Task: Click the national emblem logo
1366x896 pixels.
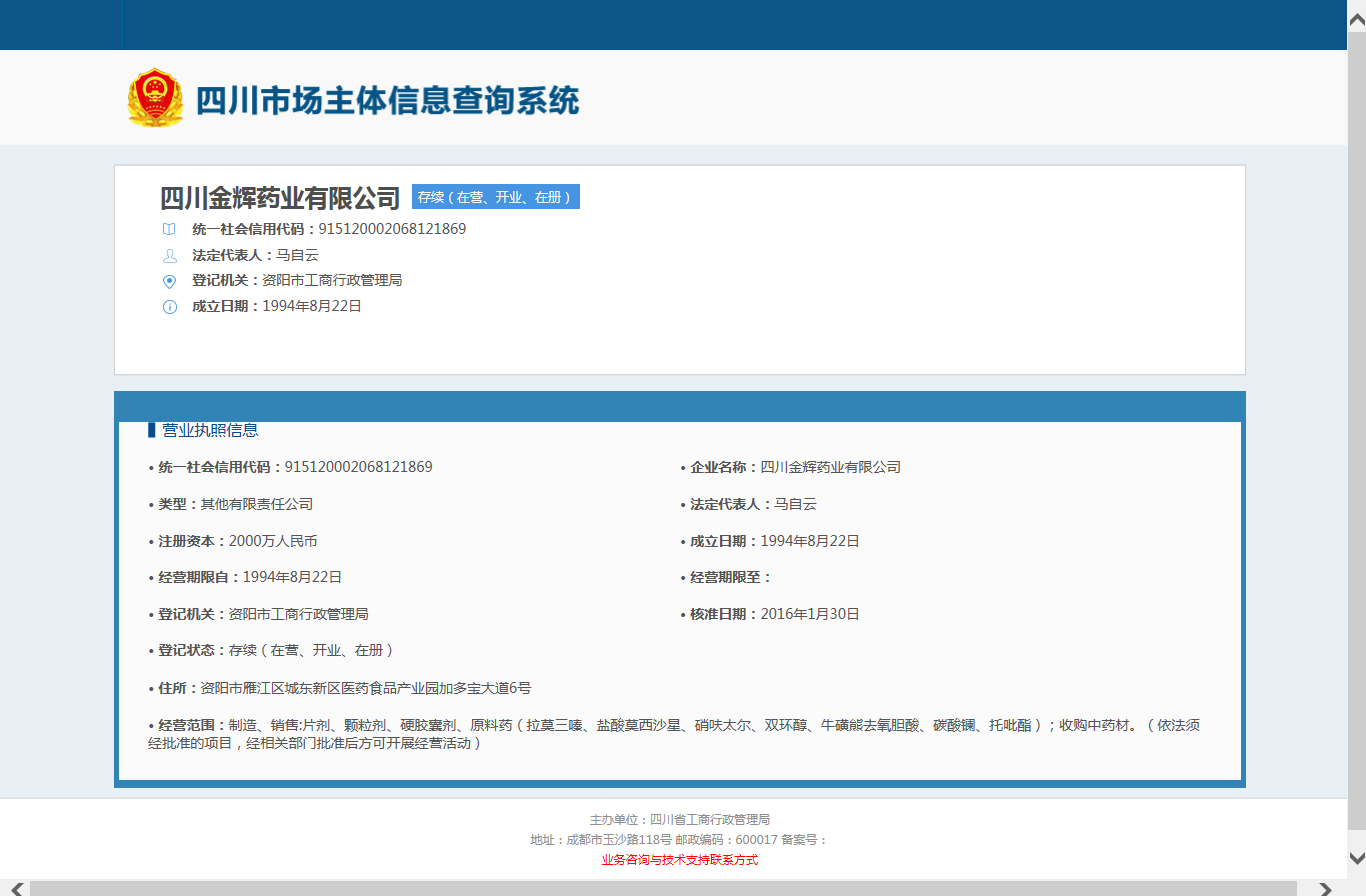Action: (x=155, y=98)
